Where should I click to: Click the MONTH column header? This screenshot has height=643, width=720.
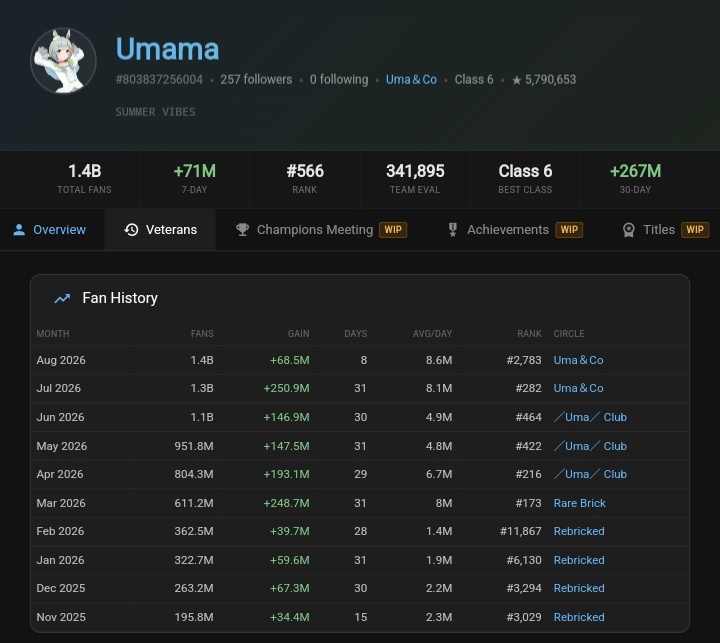click(x=53, y=334)
